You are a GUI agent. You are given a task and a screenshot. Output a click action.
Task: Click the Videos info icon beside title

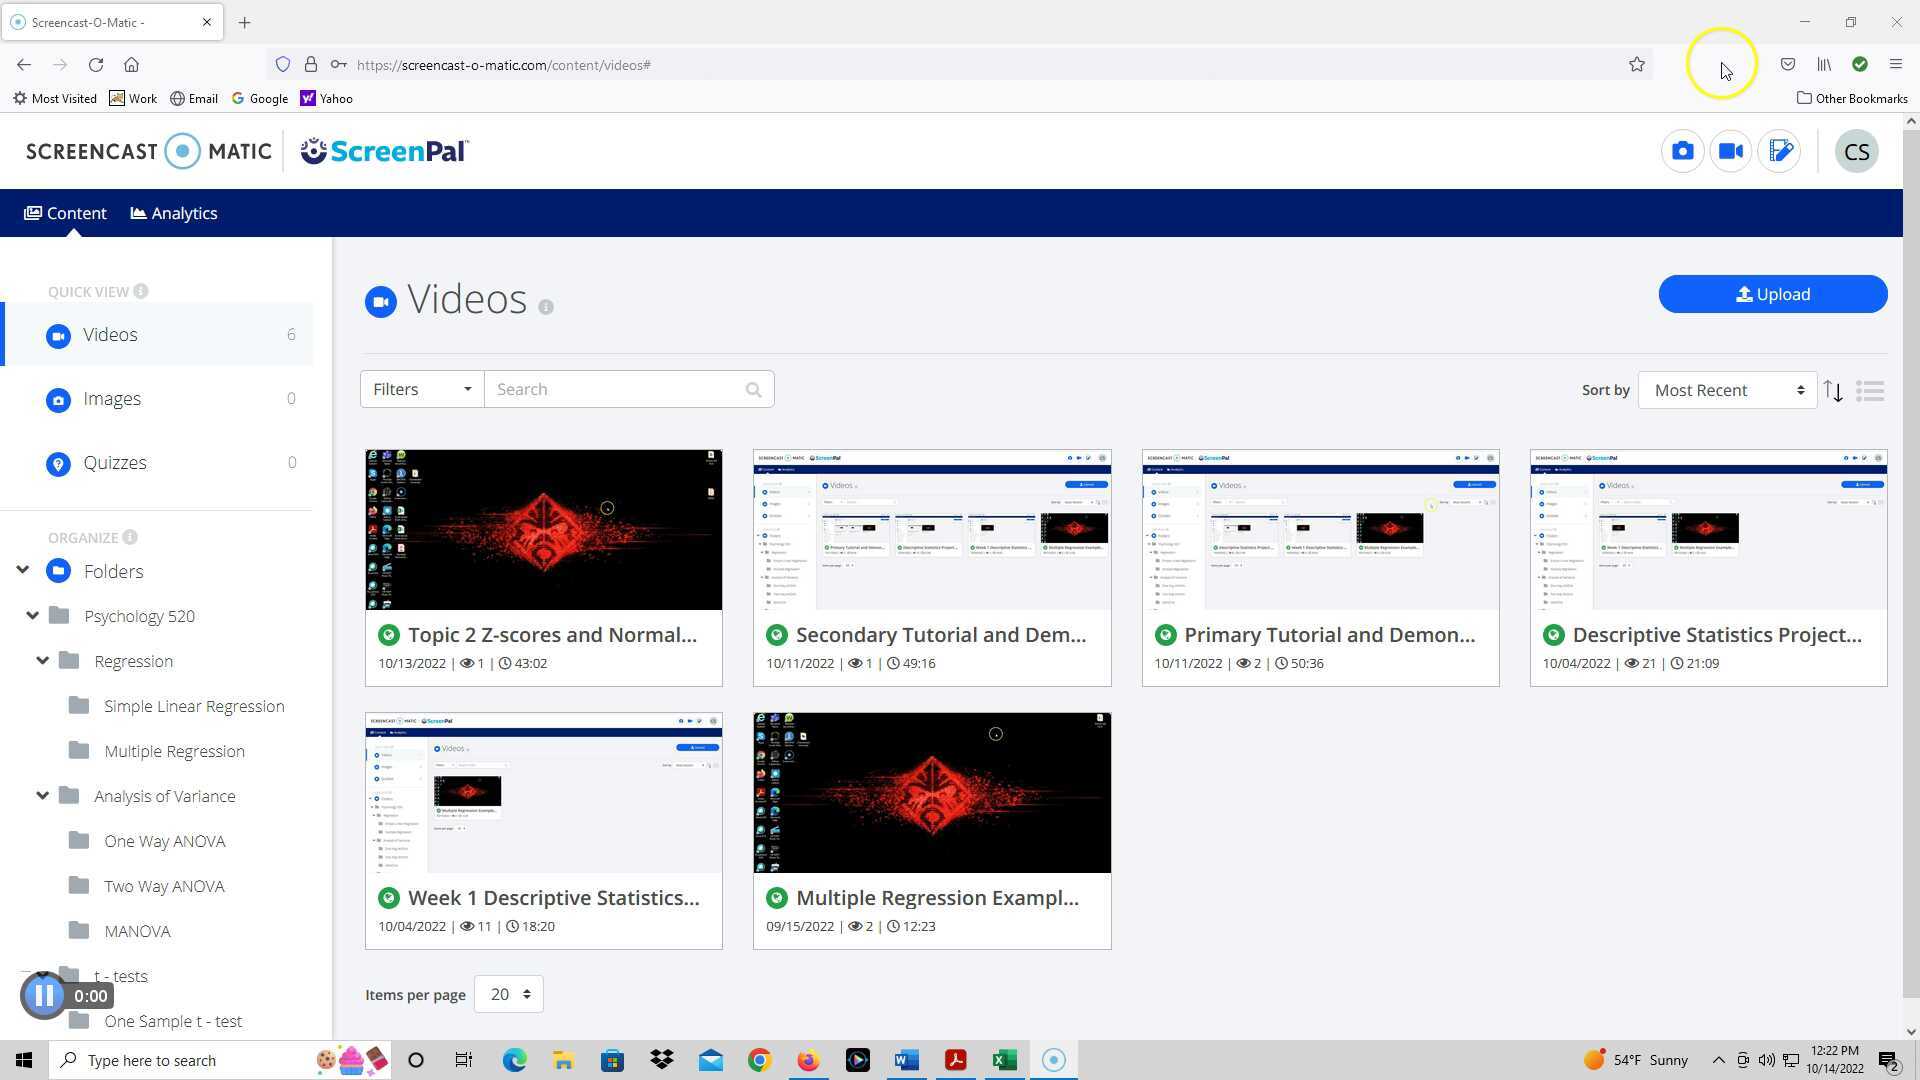click(x=546, y=307)
